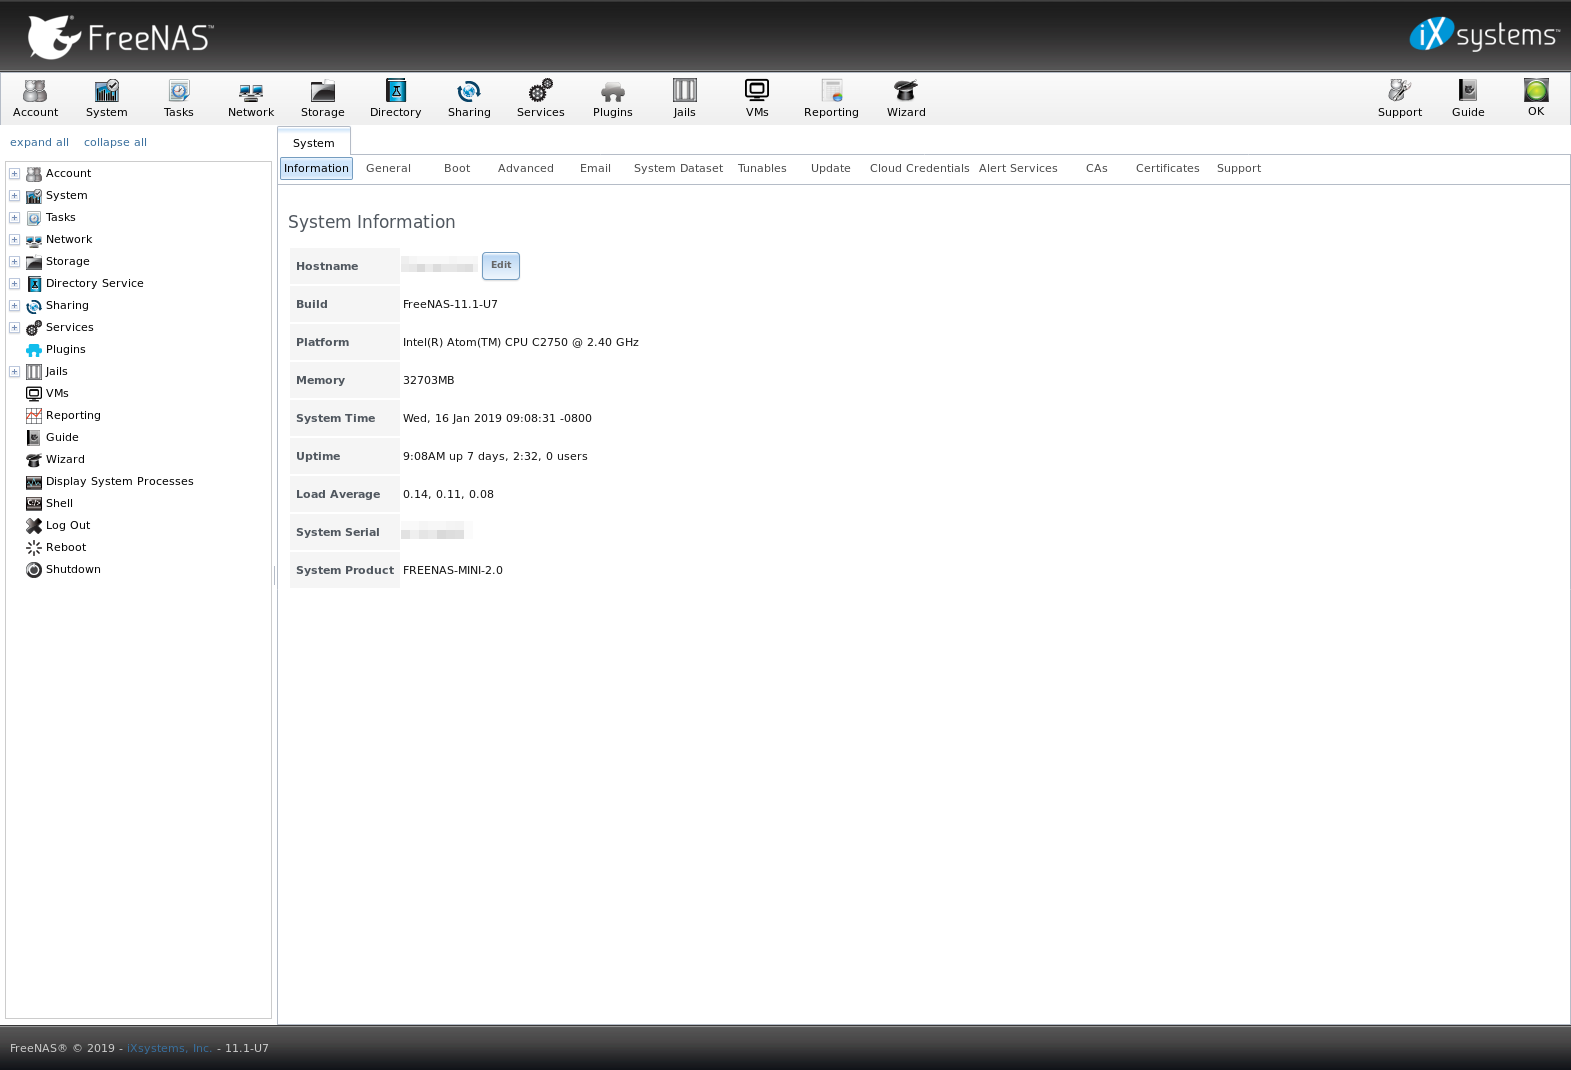Open Tasks toolbar icon
The width and height of the screenshot is (1571, 1070).
point(179,98)
